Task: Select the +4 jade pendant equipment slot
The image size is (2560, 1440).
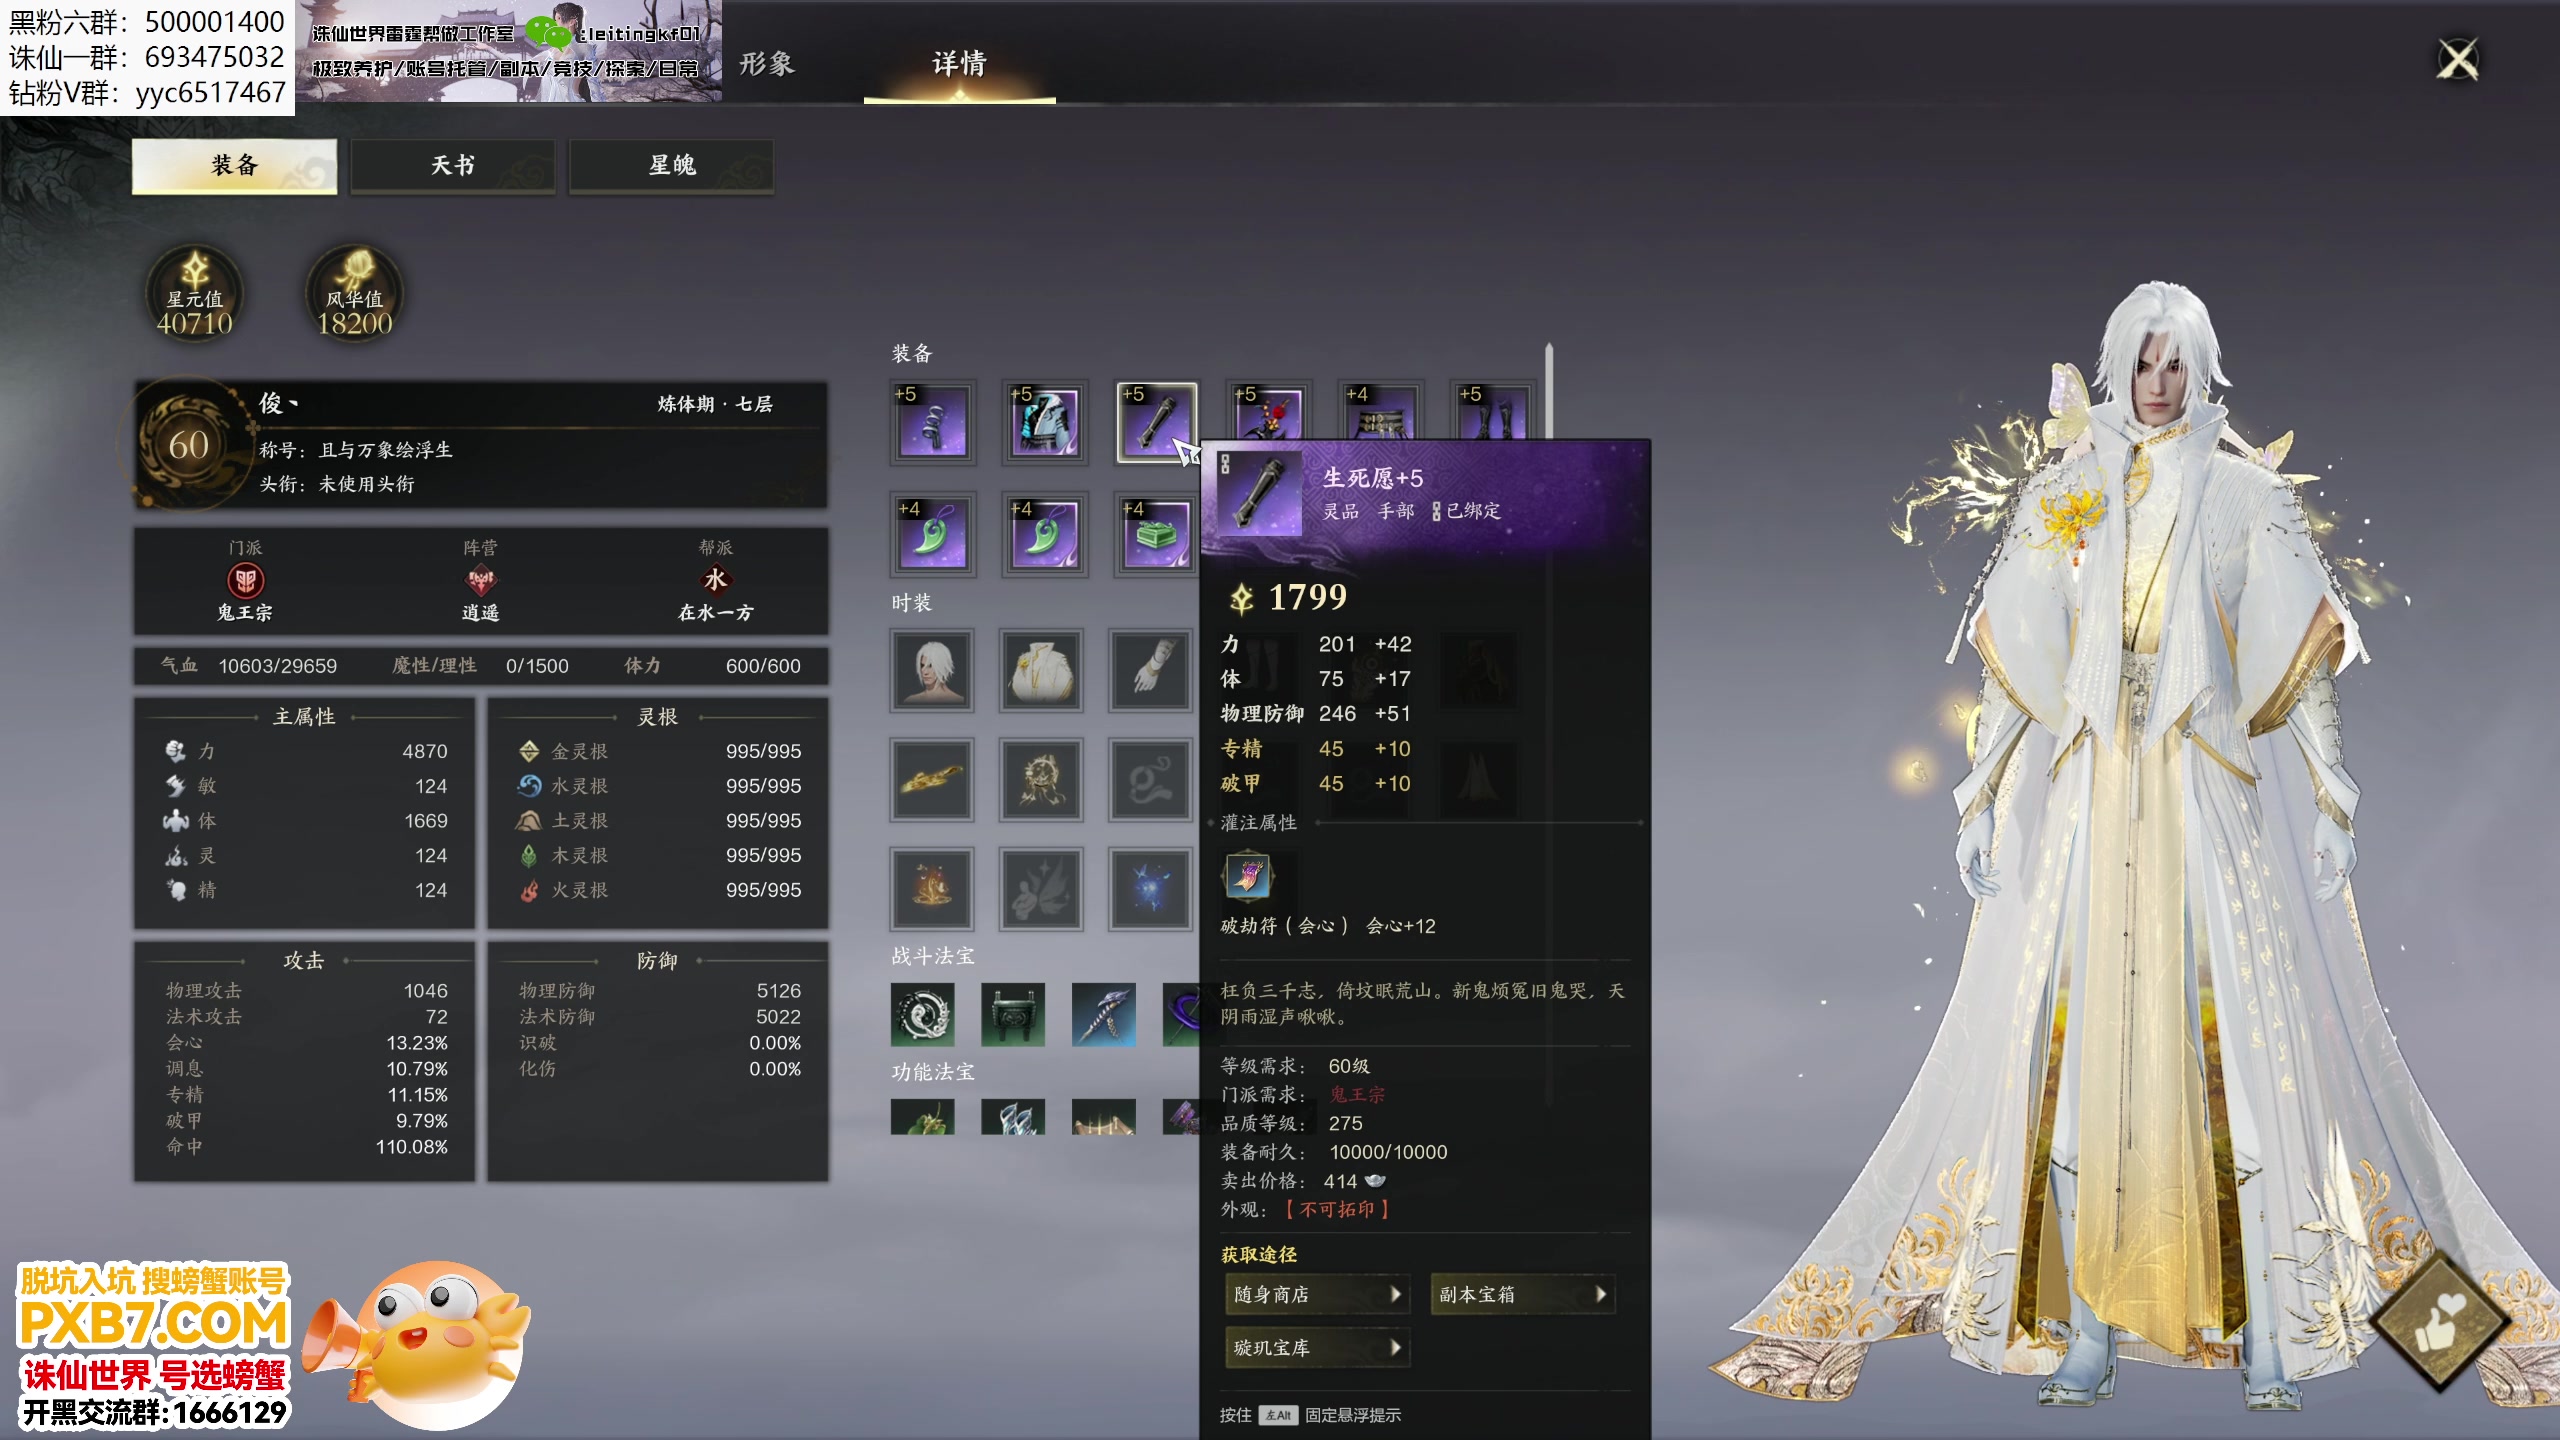Action: (932, 533)
